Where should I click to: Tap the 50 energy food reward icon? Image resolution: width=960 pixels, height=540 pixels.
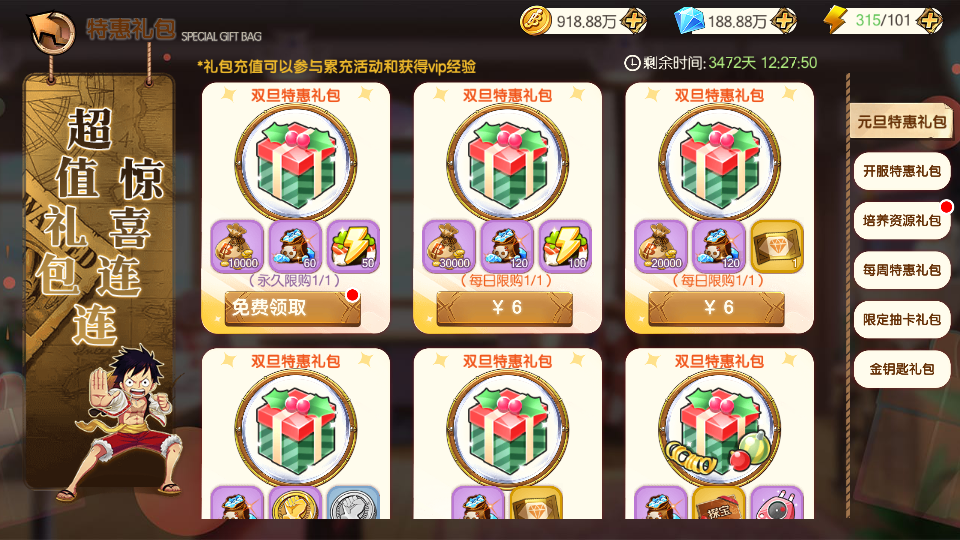[x=353, y=246]
